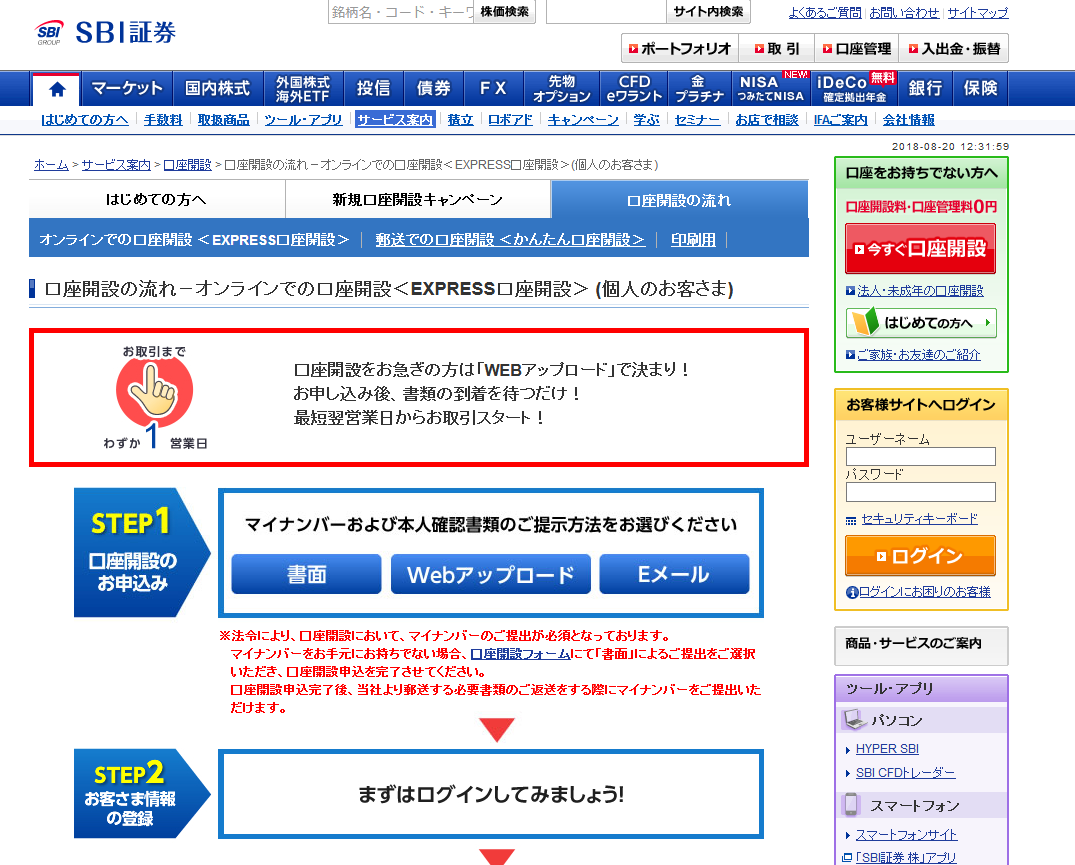Viewport: 1075px width, 865px height.
Task: Click the SBI証券 logo
Action: 106,32
